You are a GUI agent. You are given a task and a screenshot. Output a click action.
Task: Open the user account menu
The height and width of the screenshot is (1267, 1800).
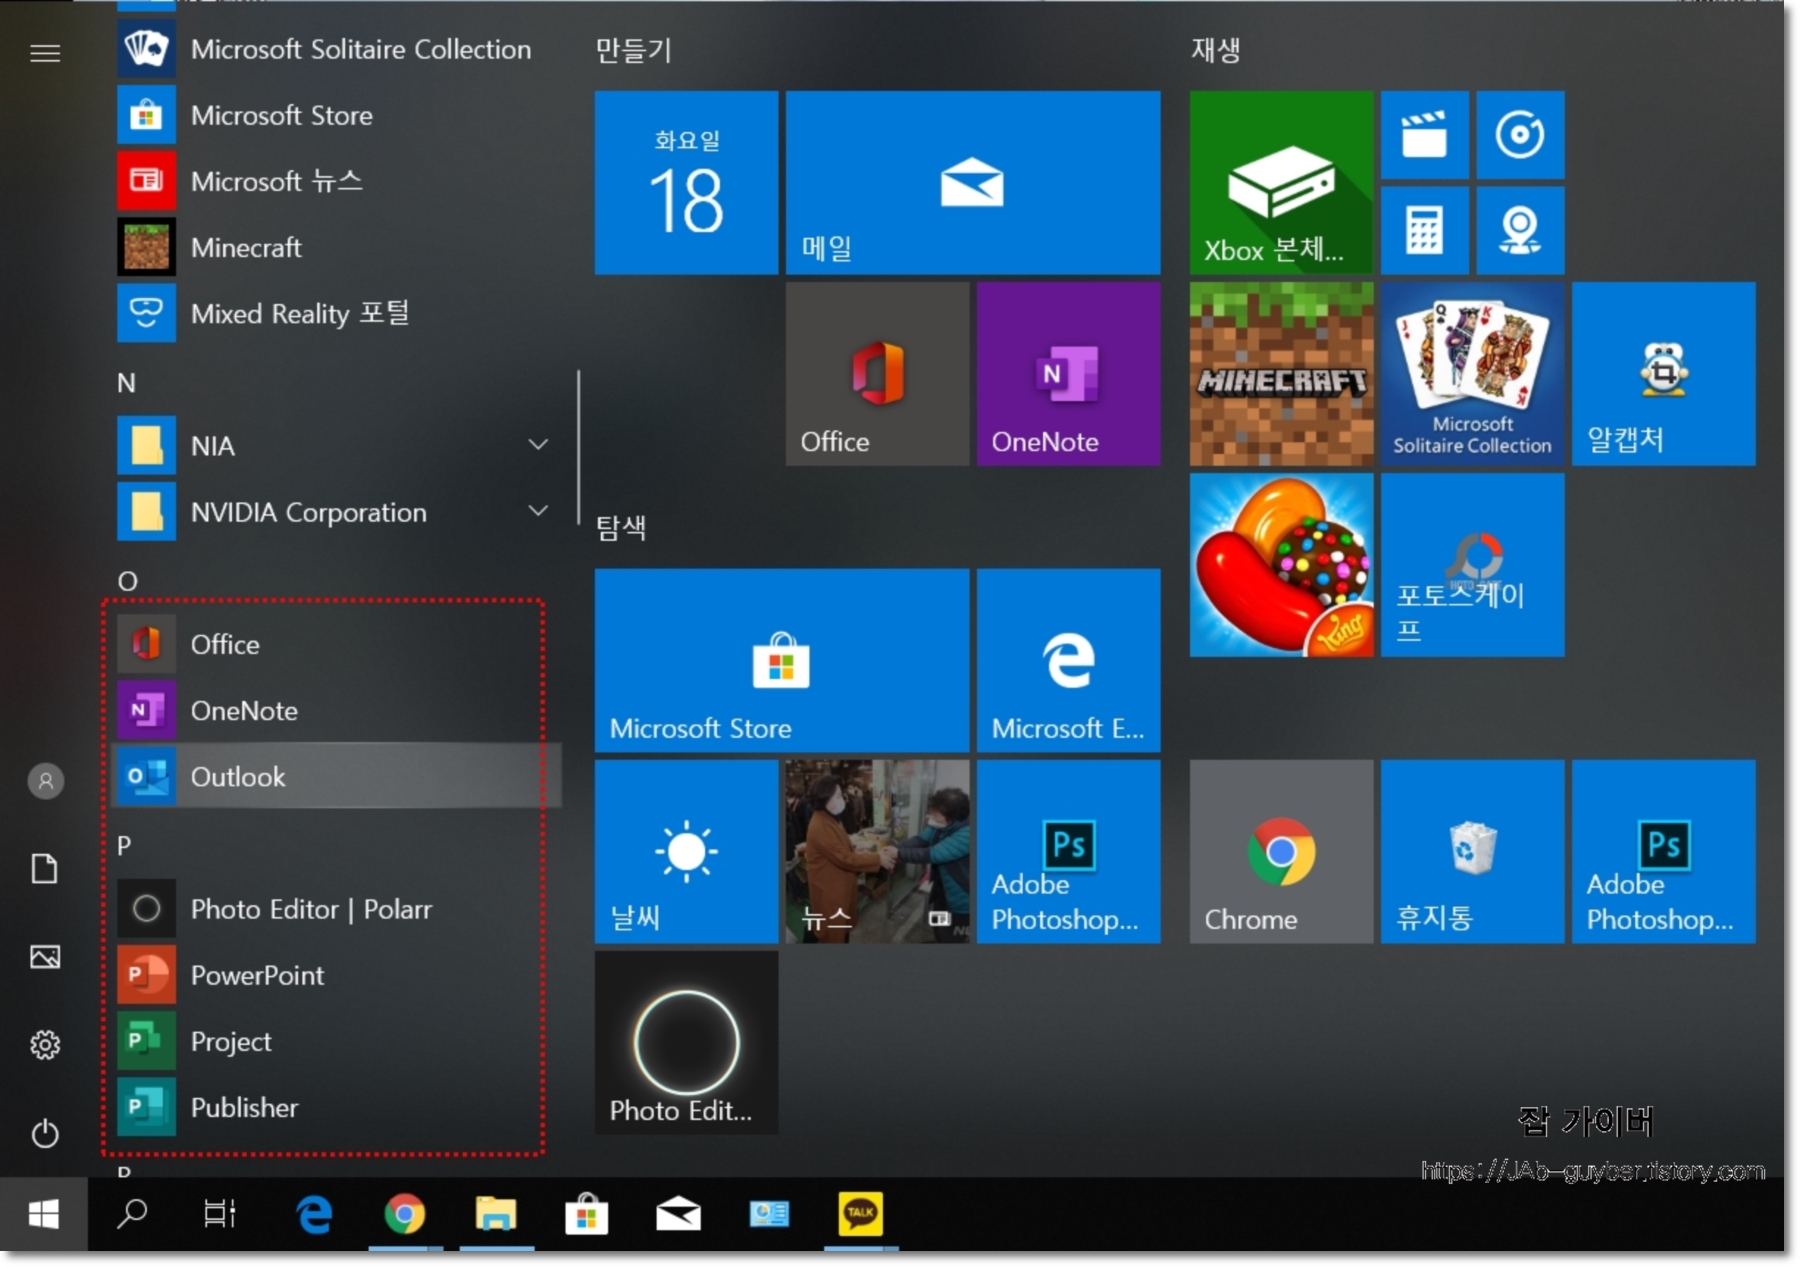point(45,781)
